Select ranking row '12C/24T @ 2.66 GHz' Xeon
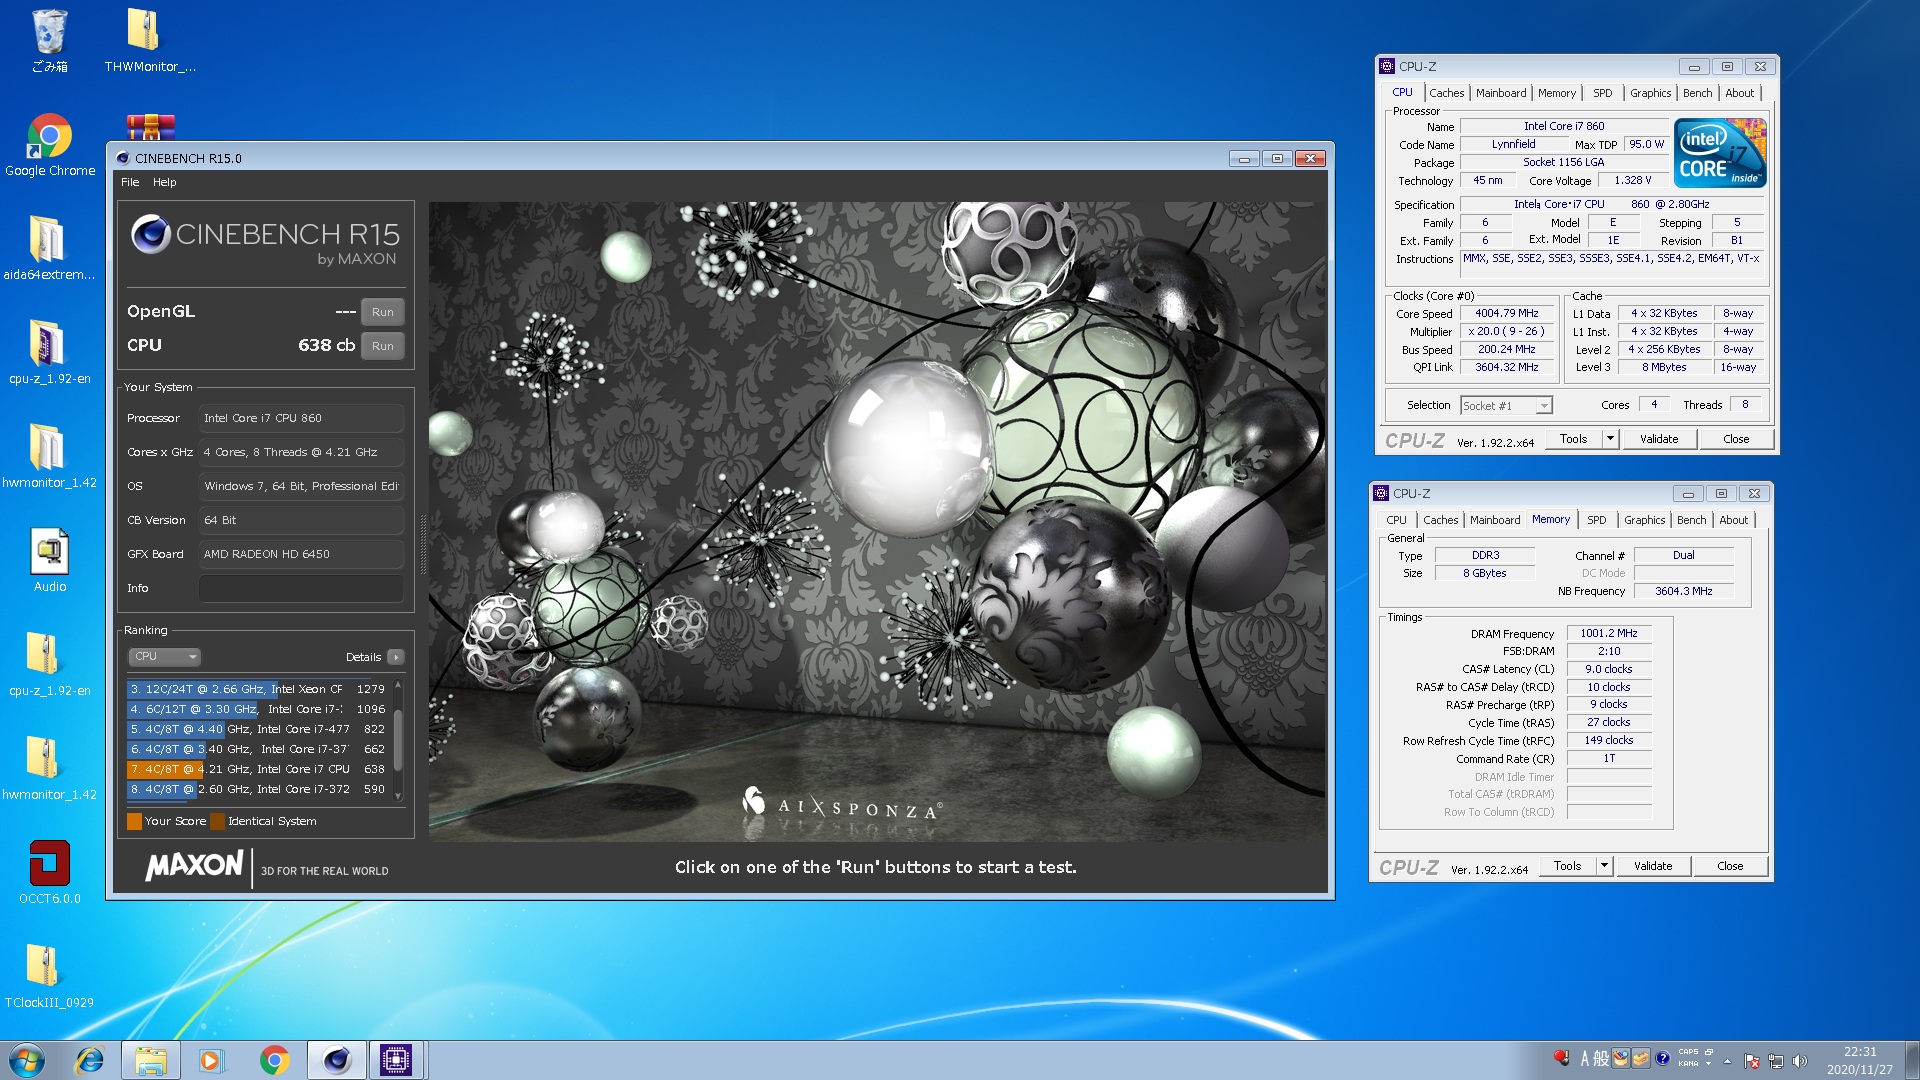Screen dimensions: 1920x1080 pos(258,689)
